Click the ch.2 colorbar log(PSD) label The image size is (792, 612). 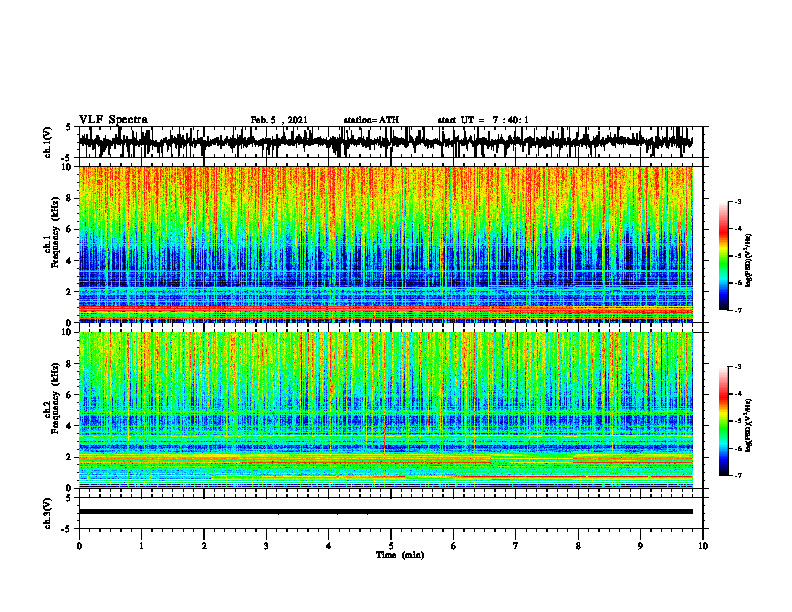749,425
